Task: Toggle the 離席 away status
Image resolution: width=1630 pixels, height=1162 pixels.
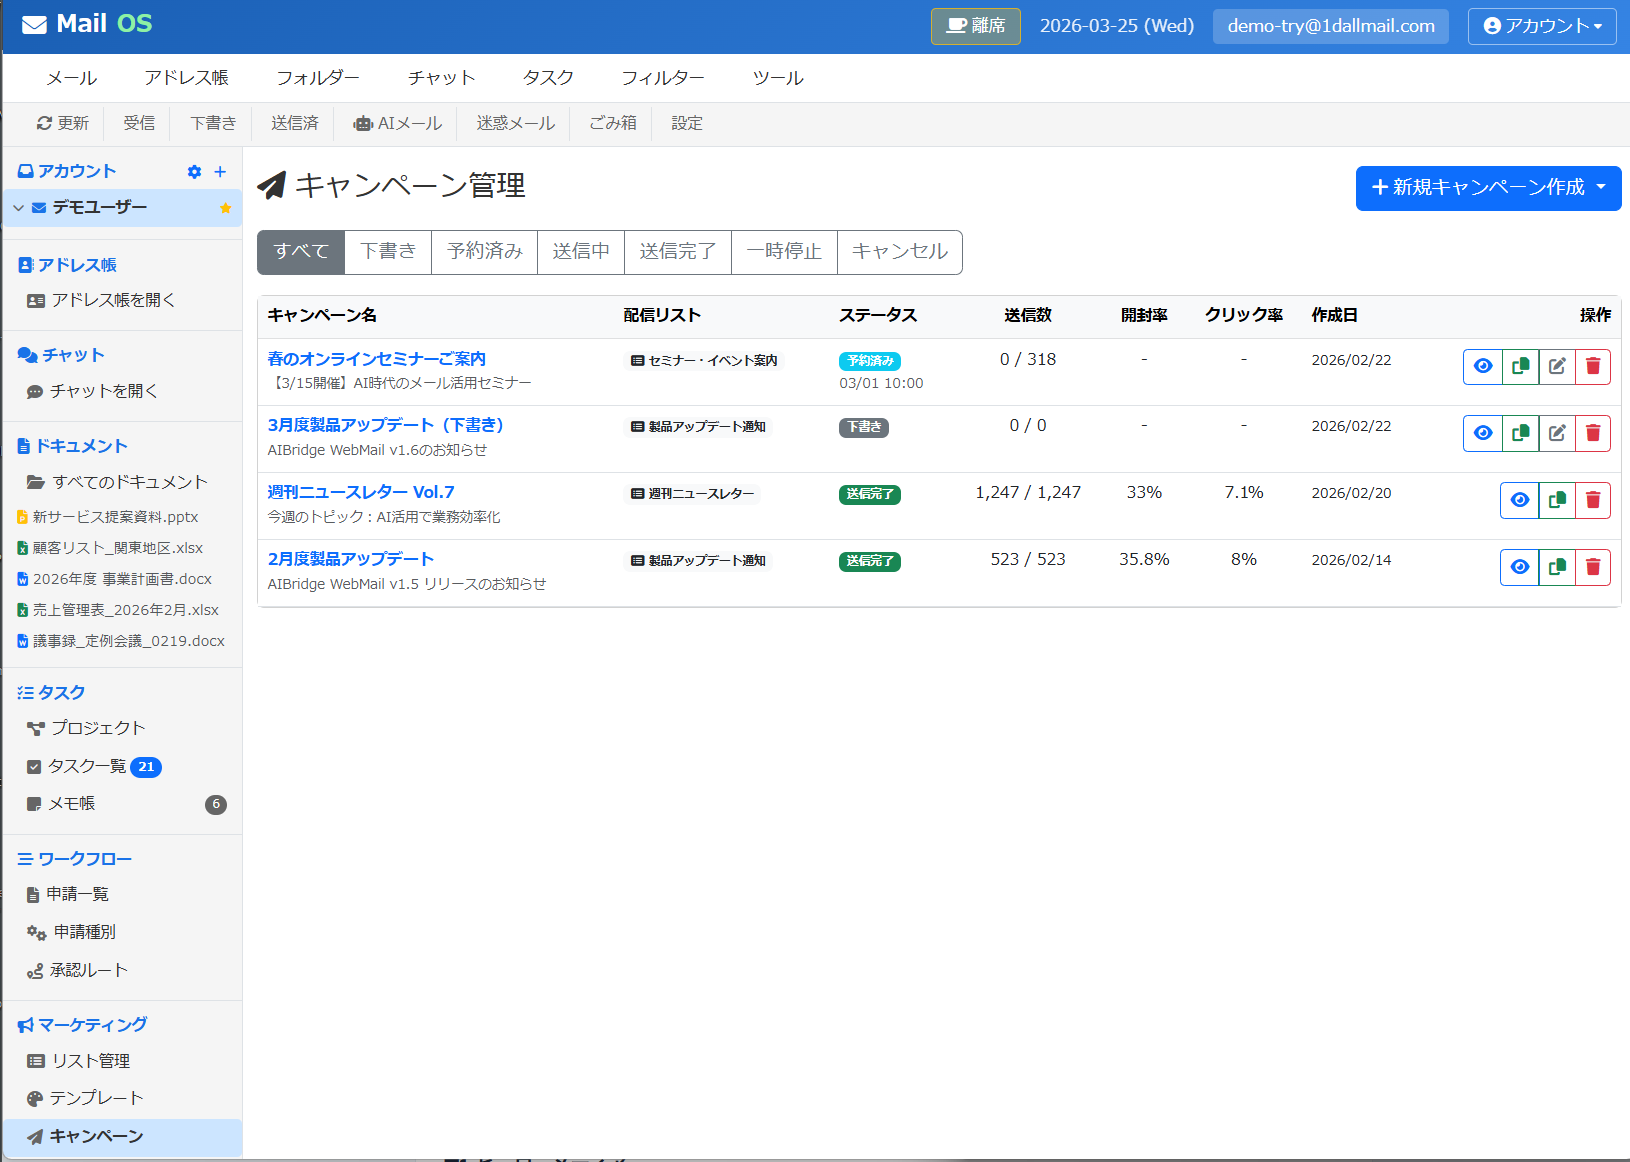Action: tap(975, 26)
